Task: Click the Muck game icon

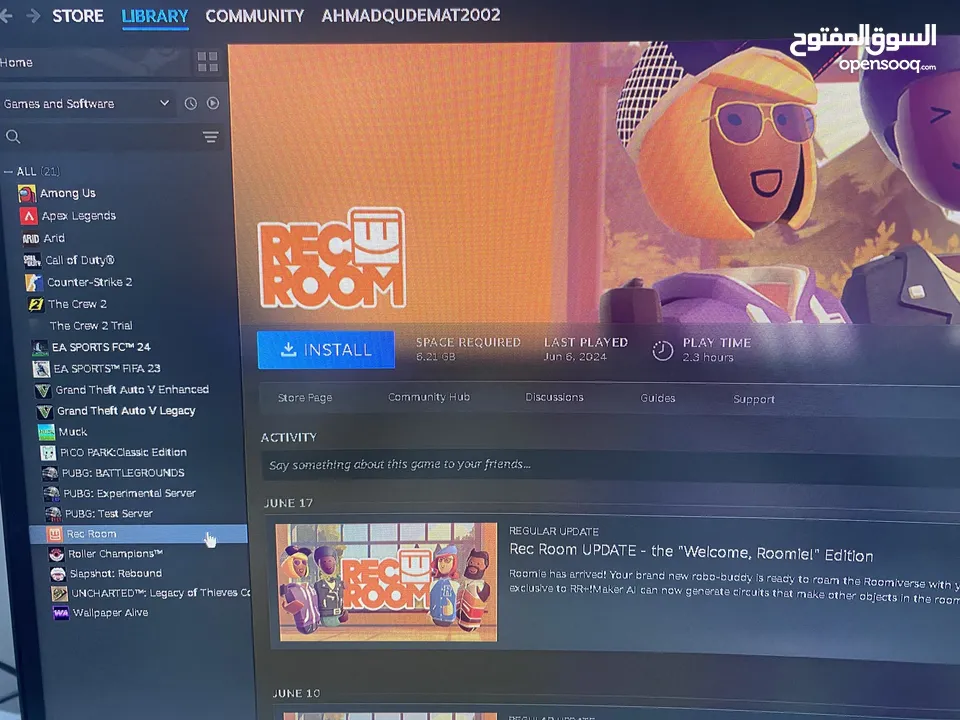Action: (x=47, y=432)
